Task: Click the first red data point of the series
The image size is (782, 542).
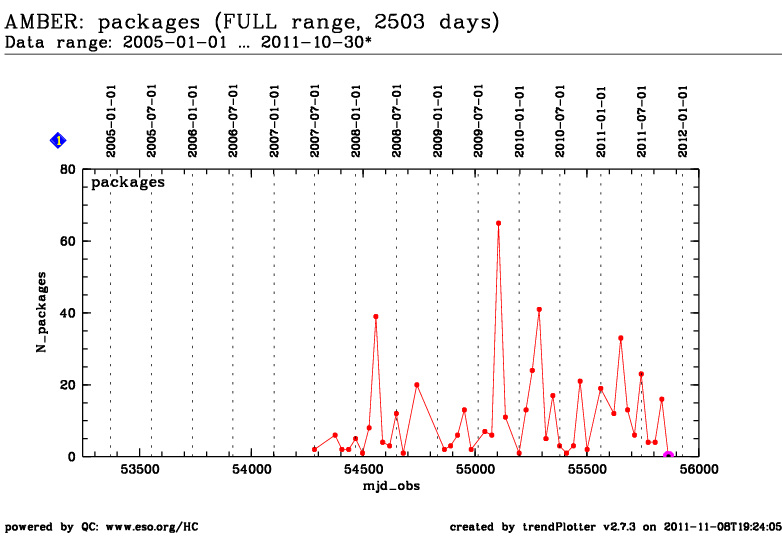Action: pyautogui.click(x=314, y=449)
